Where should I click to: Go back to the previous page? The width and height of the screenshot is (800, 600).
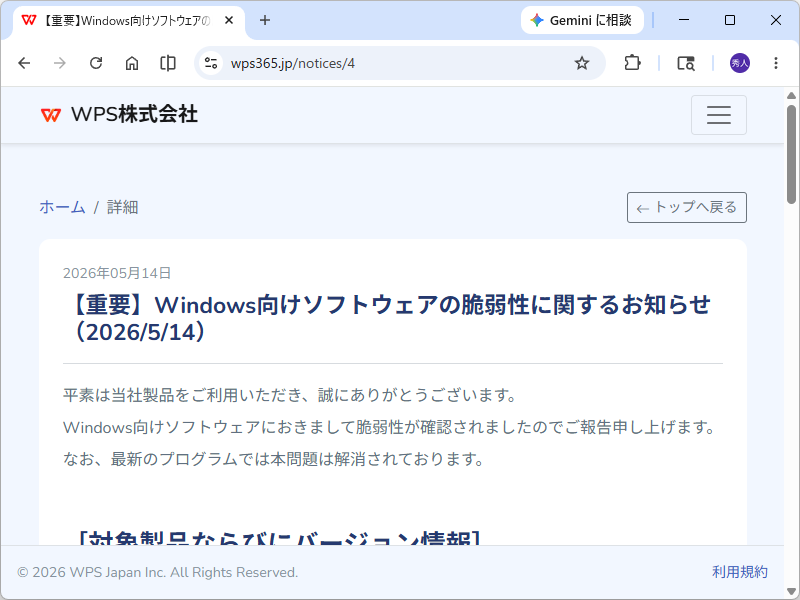point(24,63)
